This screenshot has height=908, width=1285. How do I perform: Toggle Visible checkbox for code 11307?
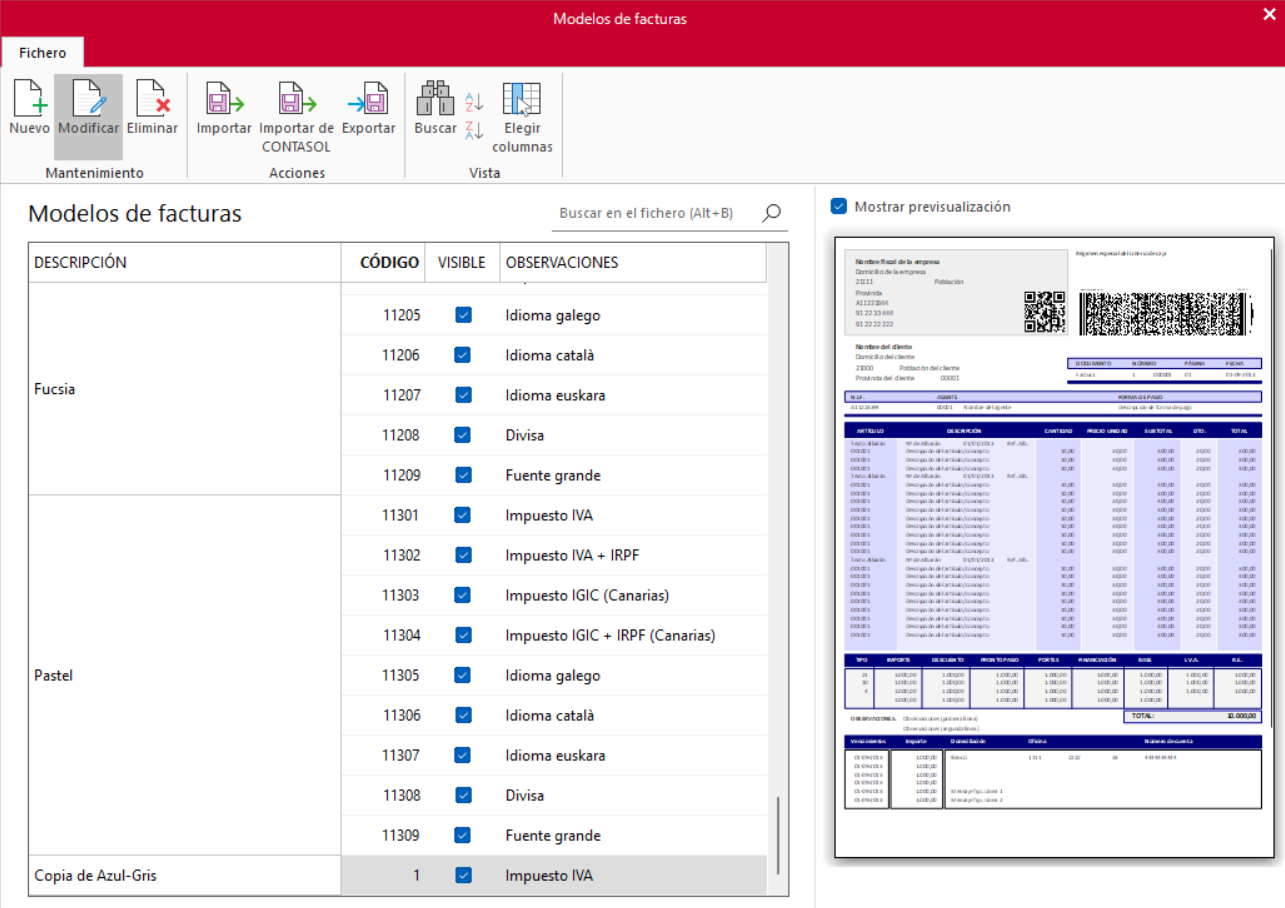(x=463, y=755)
